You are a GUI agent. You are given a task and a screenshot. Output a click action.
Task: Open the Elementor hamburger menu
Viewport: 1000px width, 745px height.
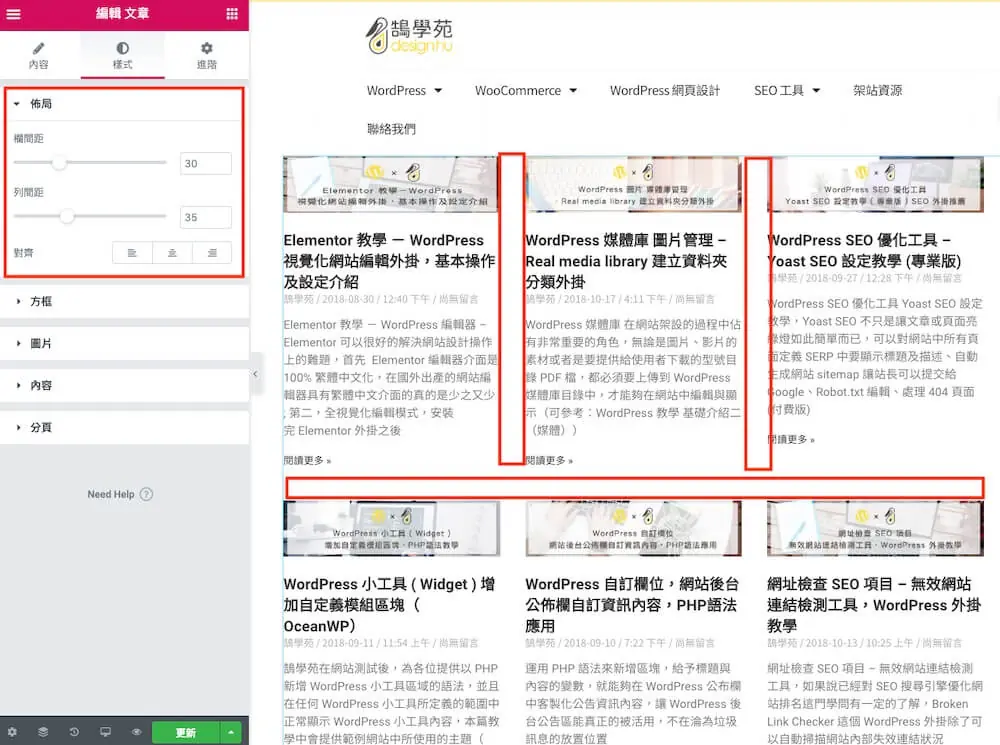coord(13,13)
